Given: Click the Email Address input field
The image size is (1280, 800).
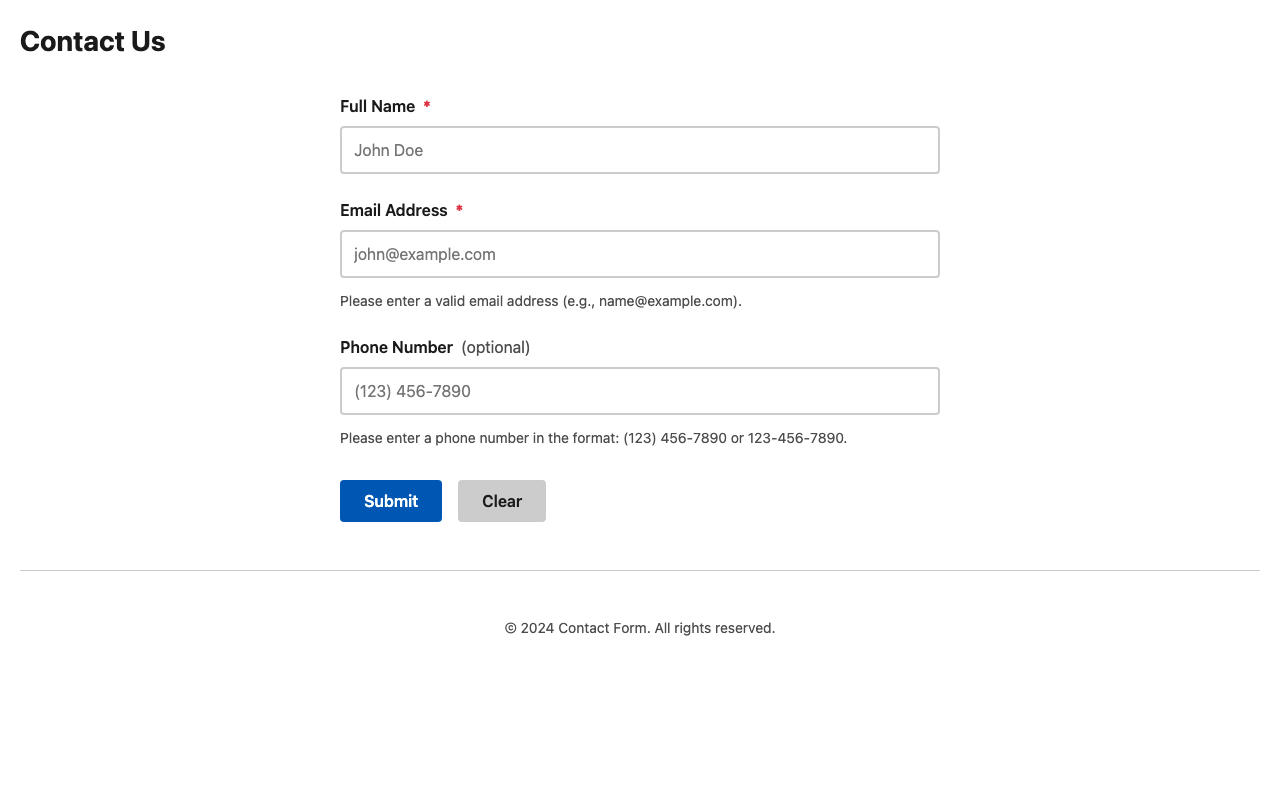Looking at the screenshot, I should [x=640, y=254].
